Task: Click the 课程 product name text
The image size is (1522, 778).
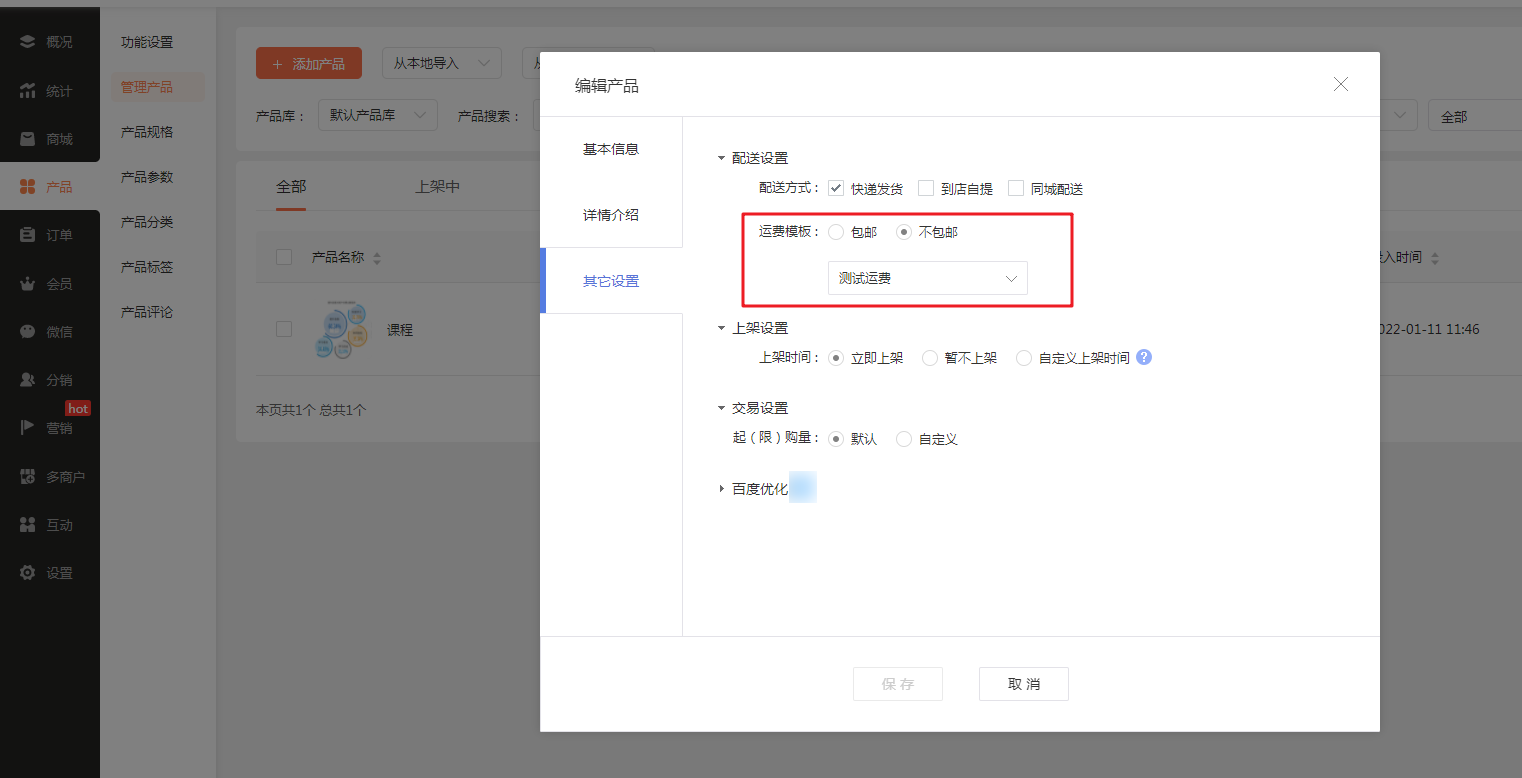Action: (400, 330)
